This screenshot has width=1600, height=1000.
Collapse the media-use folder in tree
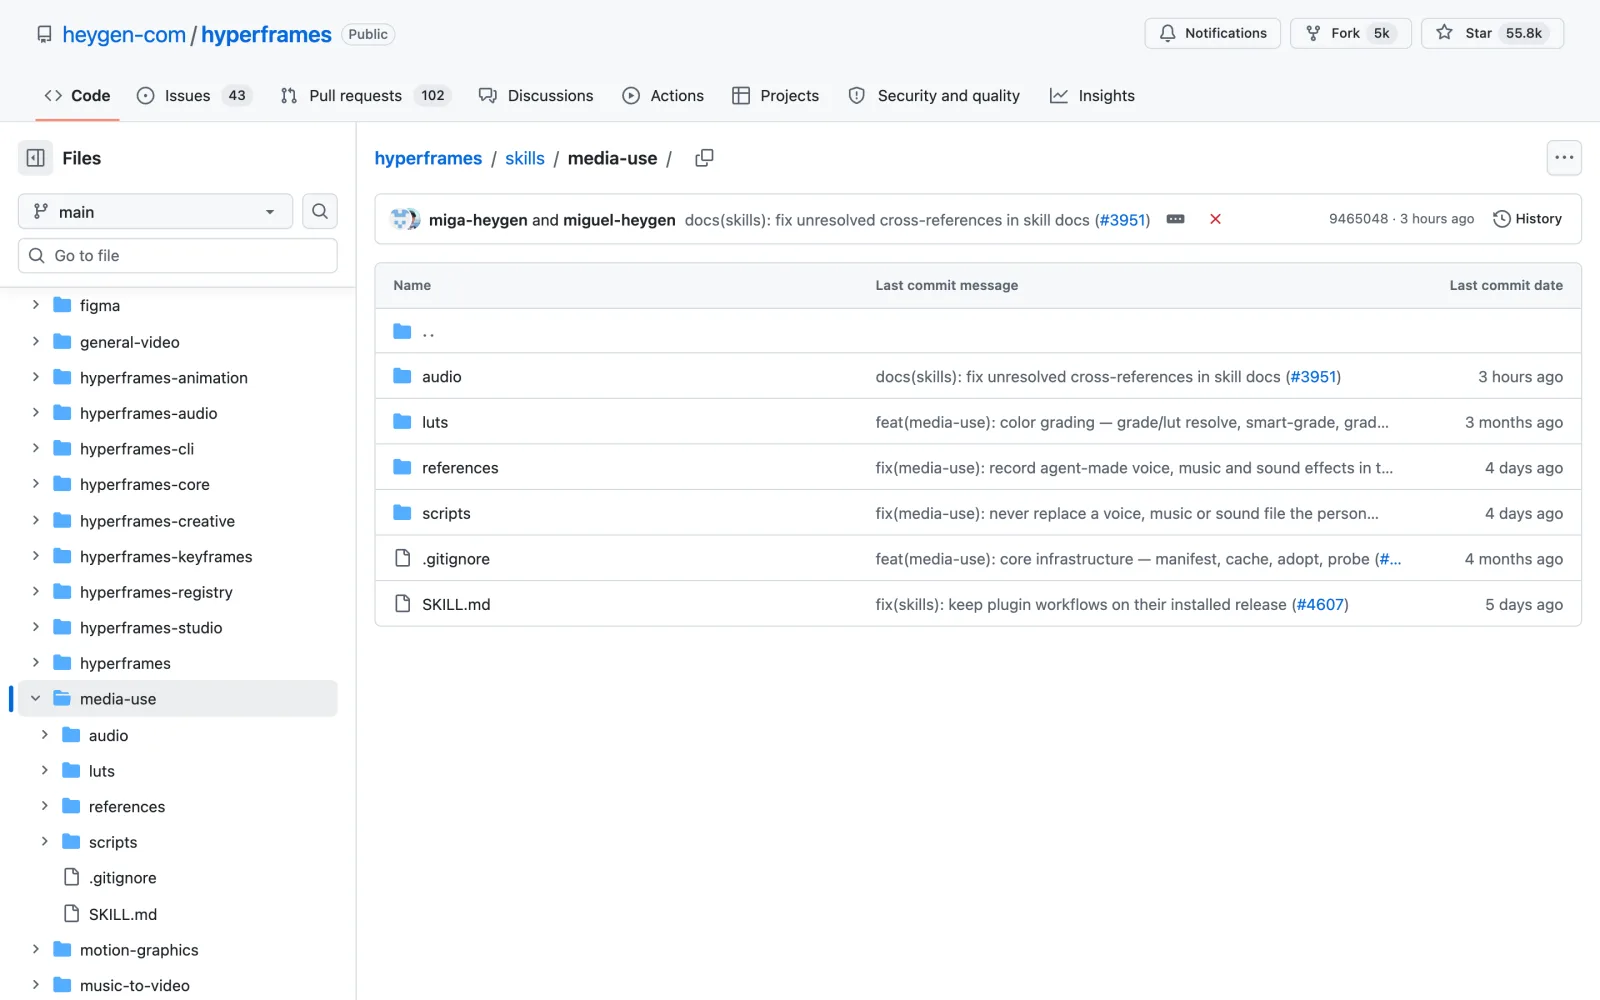pos(36,699)
